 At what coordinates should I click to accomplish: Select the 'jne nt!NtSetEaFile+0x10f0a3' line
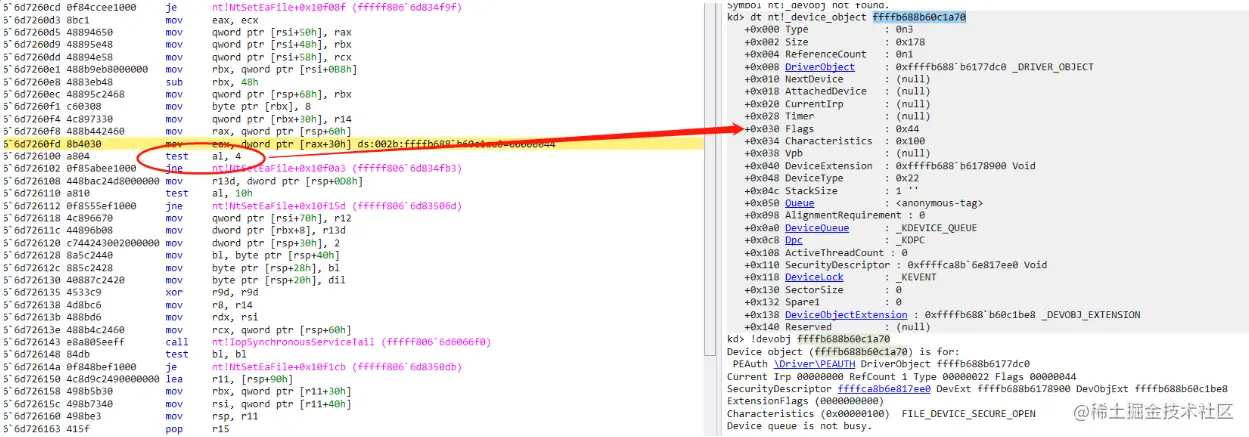(232, 168)
